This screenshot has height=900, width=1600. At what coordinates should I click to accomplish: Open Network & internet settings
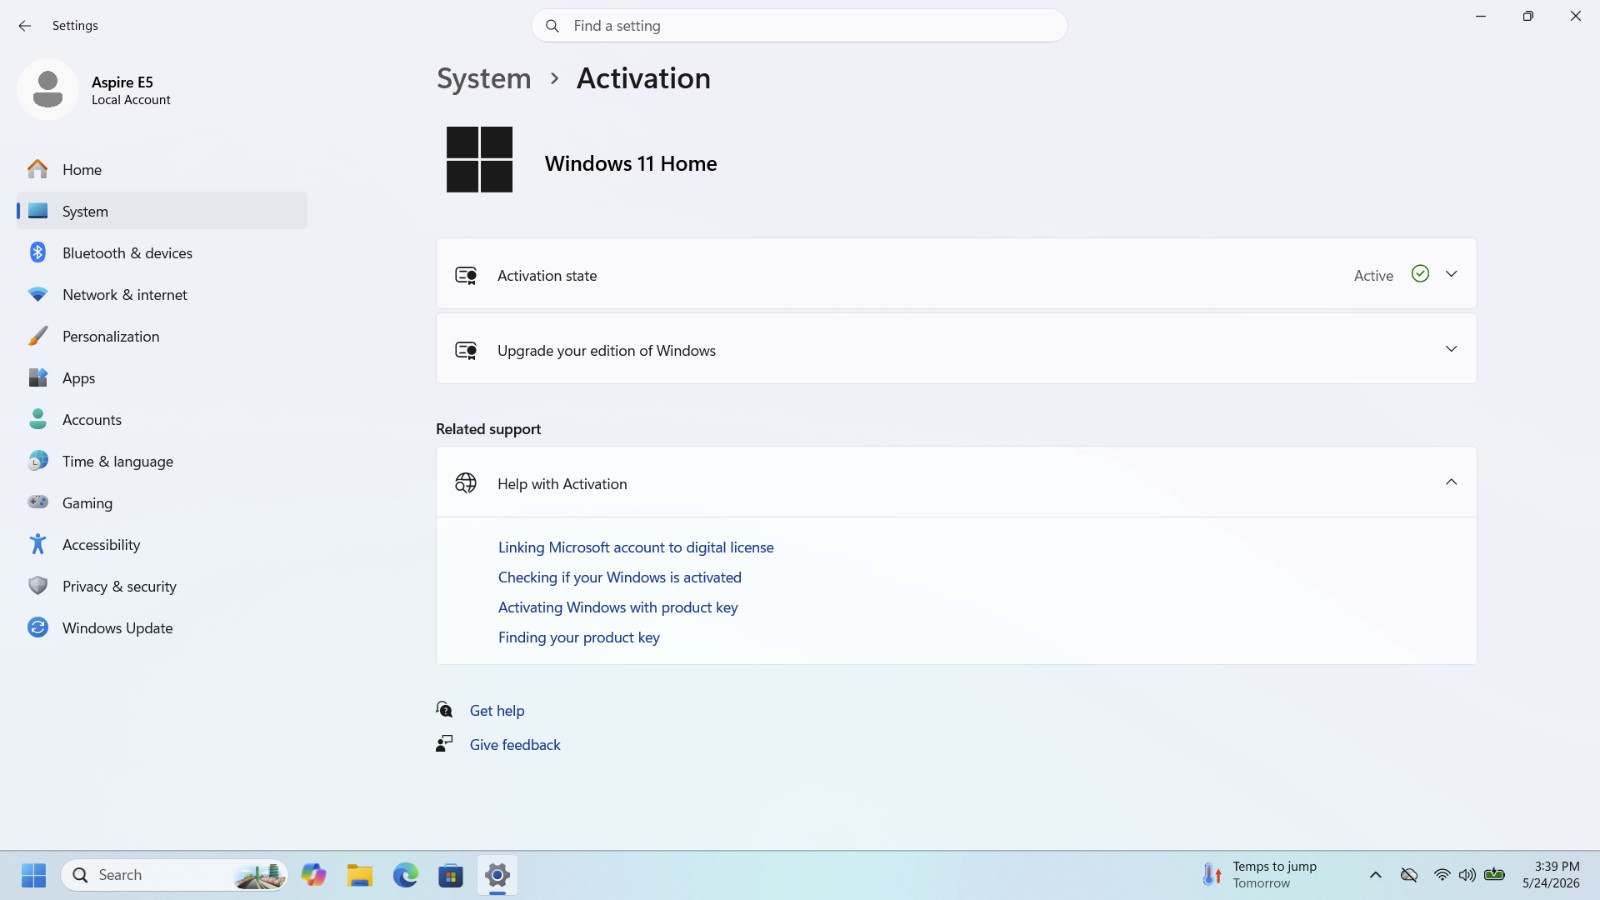(162, 295)
